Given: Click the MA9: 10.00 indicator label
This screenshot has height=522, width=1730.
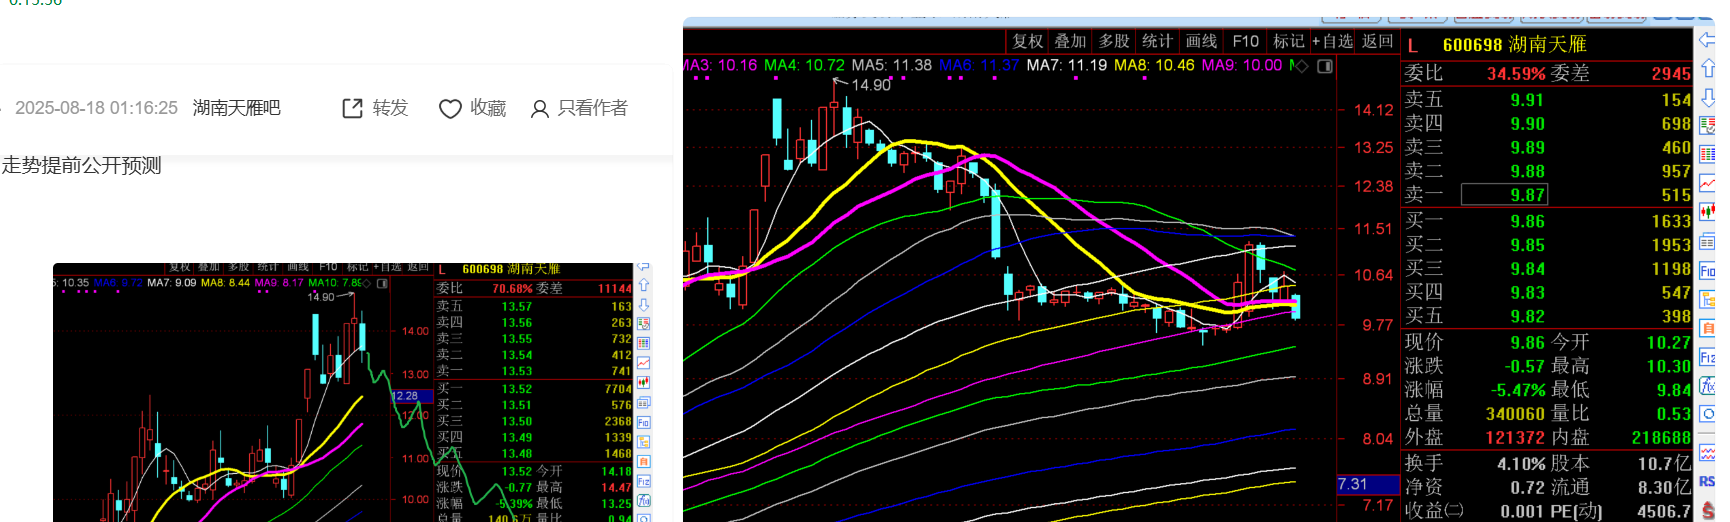Looking at the screenshot, I should [1241, 66].
